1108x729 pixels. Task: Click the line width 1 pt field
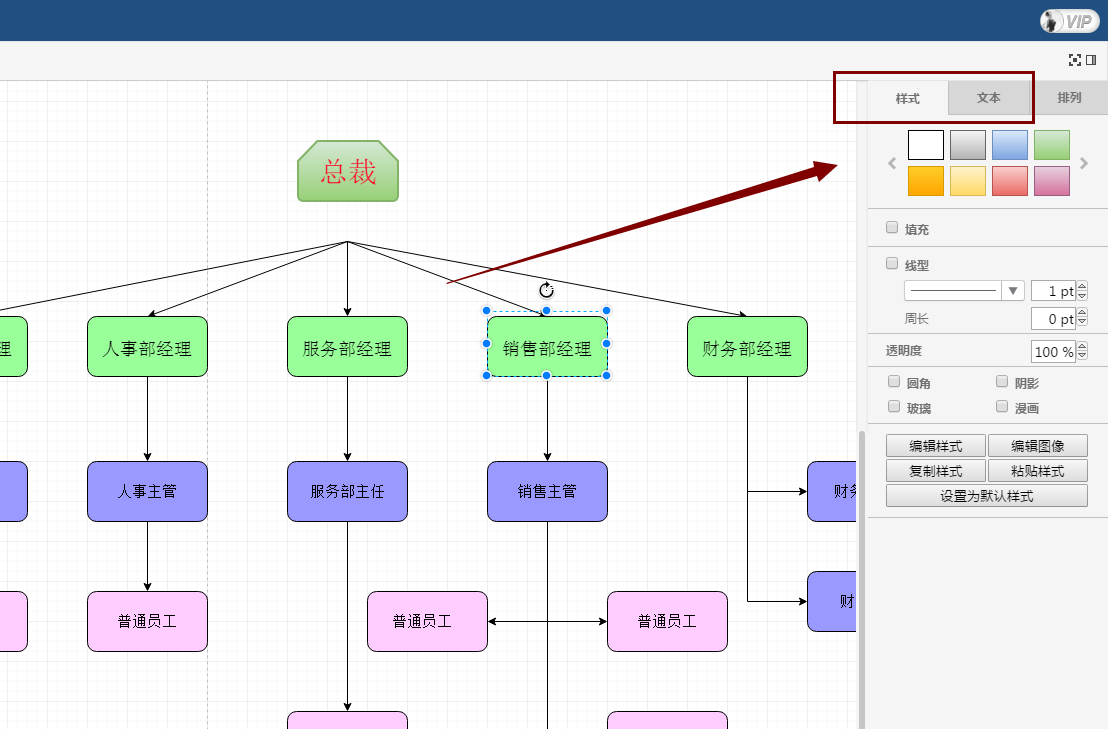1053,291
